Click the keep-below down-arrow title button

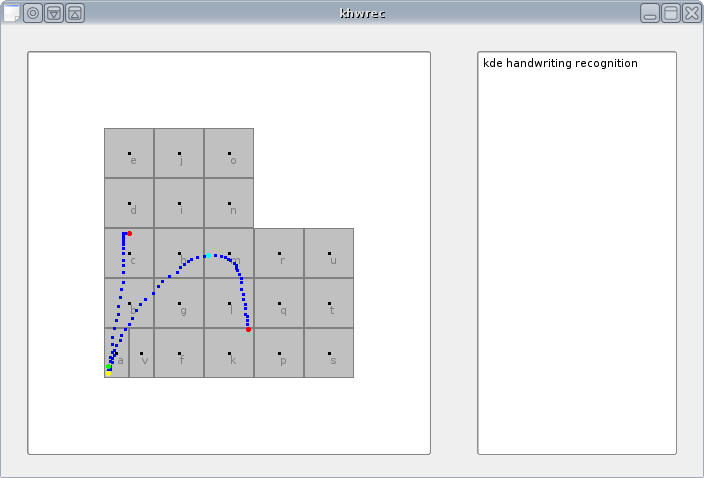(54, 13)
